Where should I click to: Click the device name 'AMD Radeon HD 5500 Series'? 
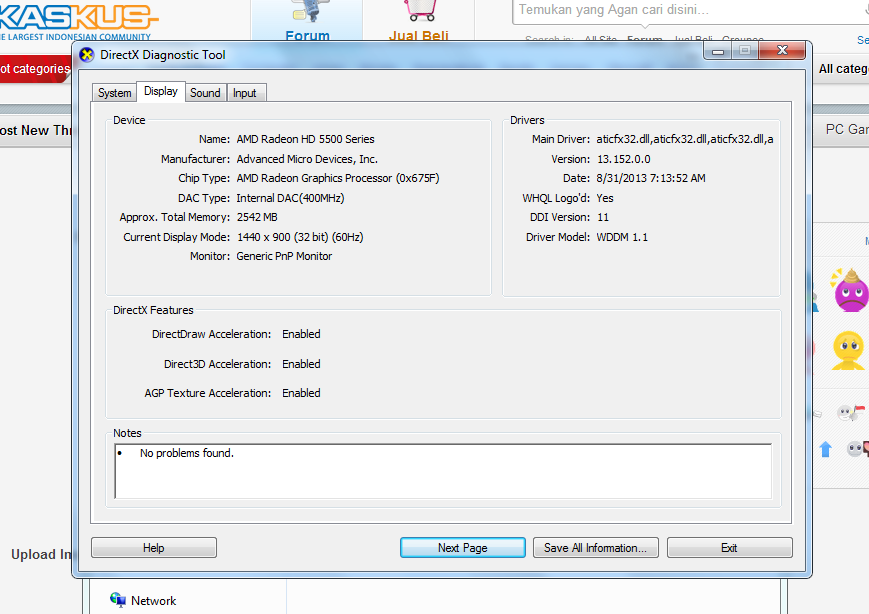click(305, 139)
